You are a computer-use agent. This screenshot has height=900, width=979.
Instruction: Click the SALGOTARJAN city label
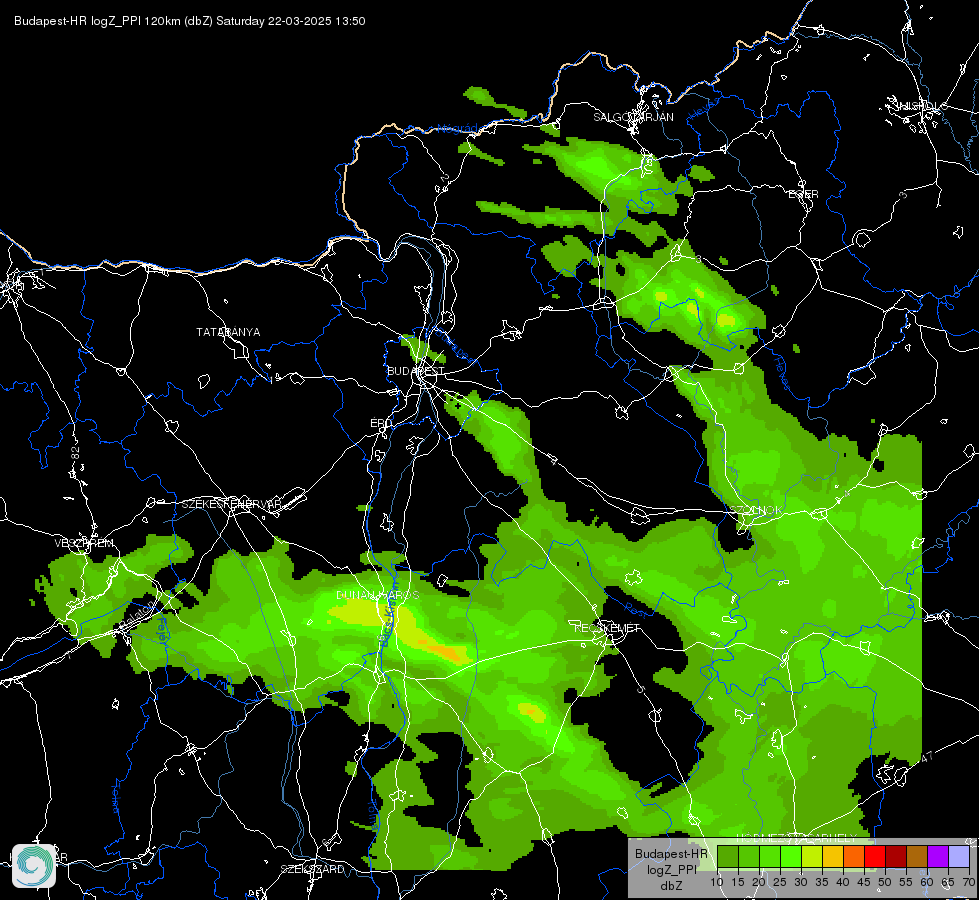[x=633, y=117]
